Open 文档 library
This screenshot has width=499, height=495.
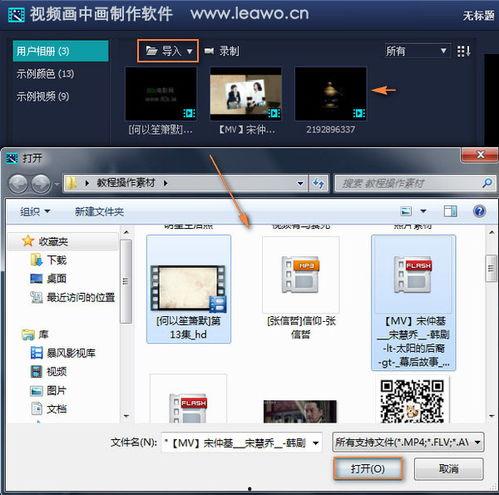click(x=56, y=409)
